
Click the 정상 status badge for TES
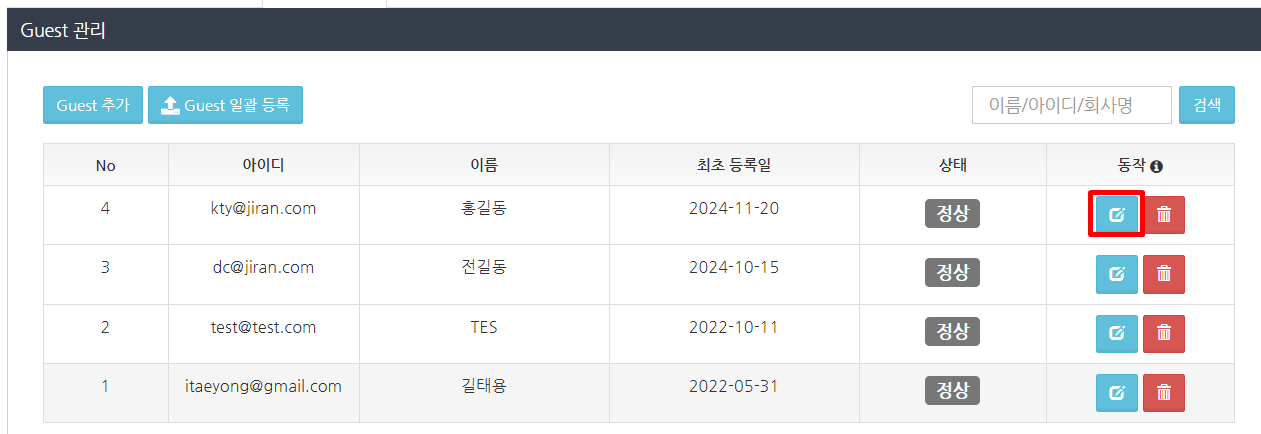tap(952, 332)
